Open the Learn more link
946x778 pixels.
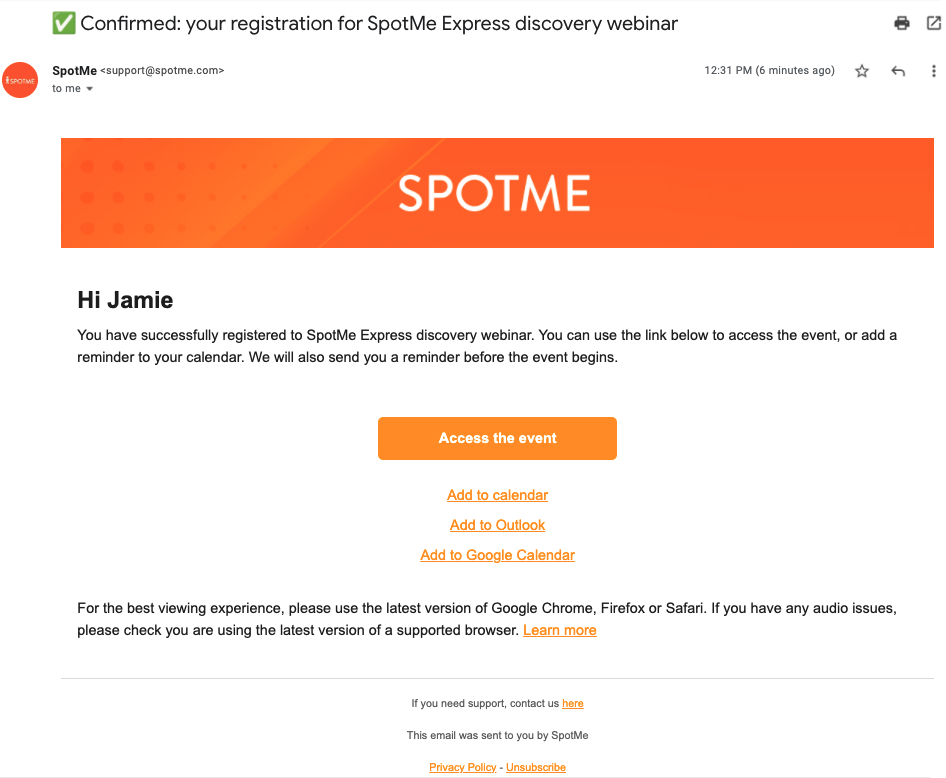pyautogui.click(x=559, y=630)
